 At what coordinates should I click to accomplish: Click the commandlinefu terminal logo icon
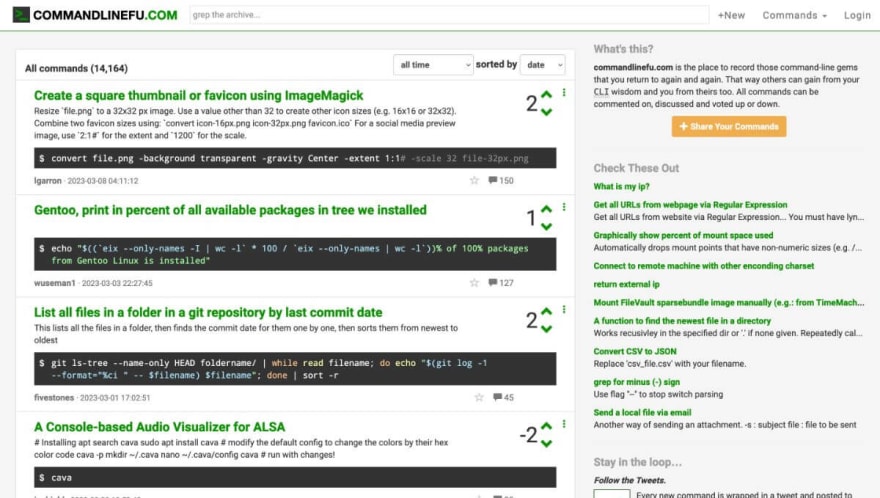pos(21,15)
